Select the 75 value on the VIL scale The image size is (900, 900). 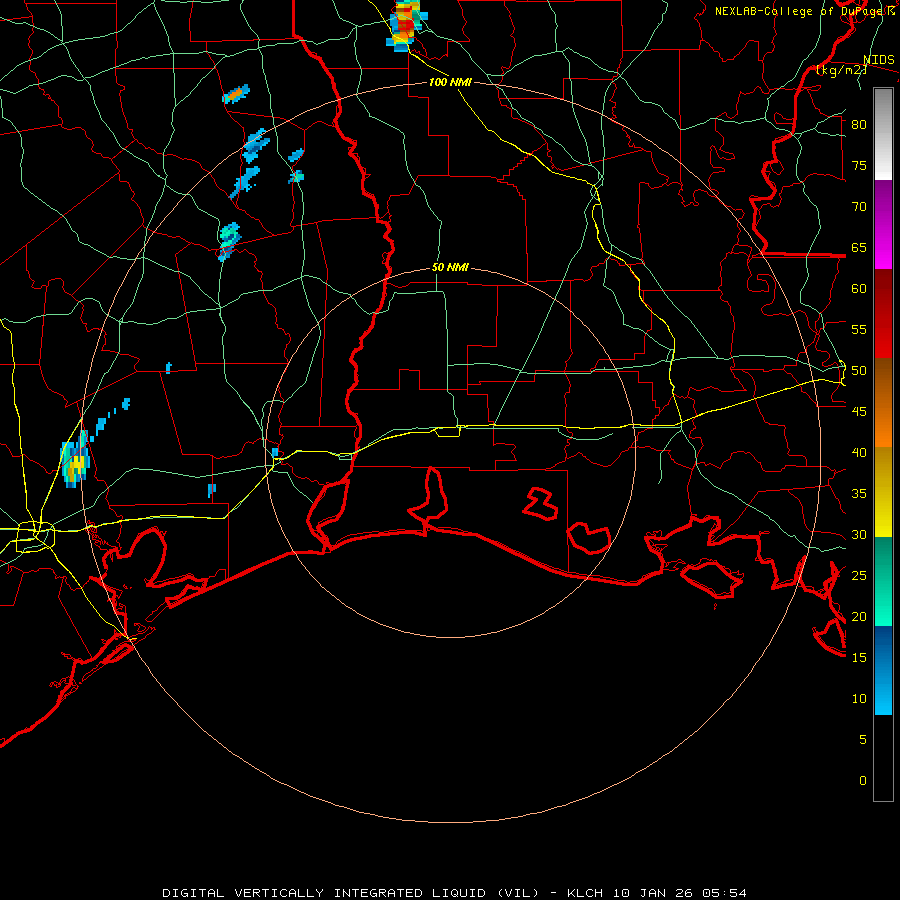coord(859,165)
